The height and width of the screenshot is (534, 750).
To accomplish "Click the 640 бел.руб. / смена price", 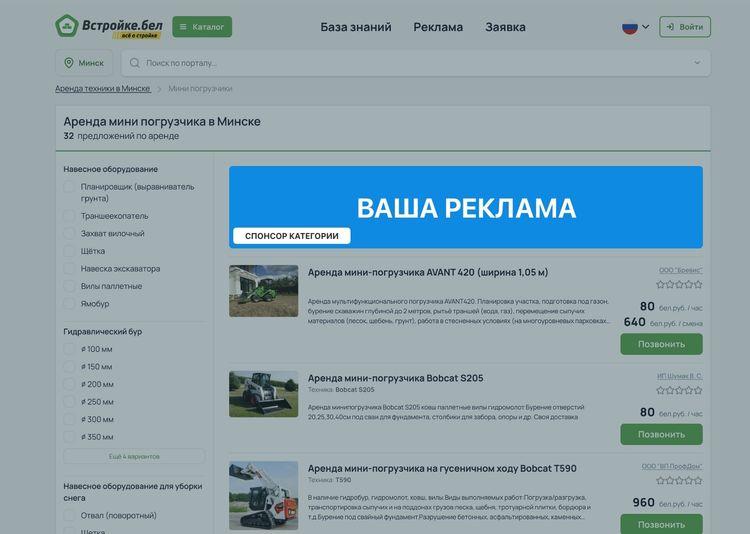I will [663, 322].
